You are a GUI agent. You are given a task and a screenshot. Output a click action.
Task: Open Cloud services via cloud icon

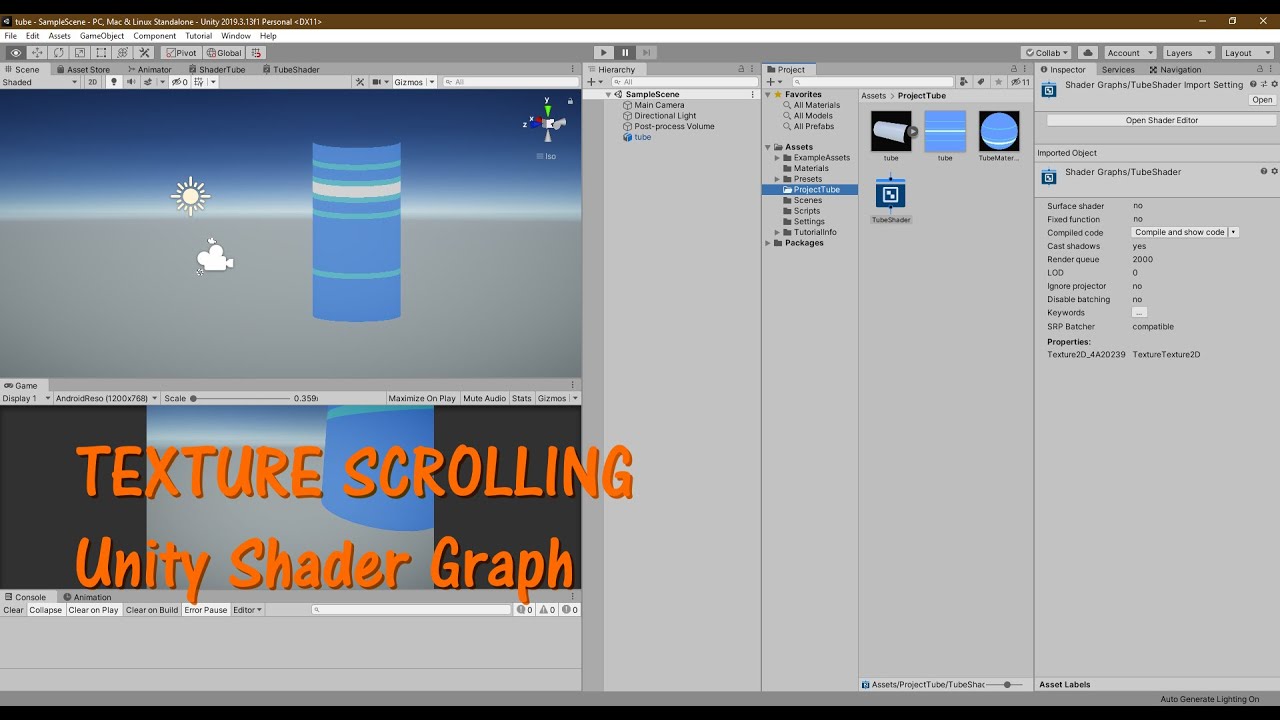pos(1088,53)
